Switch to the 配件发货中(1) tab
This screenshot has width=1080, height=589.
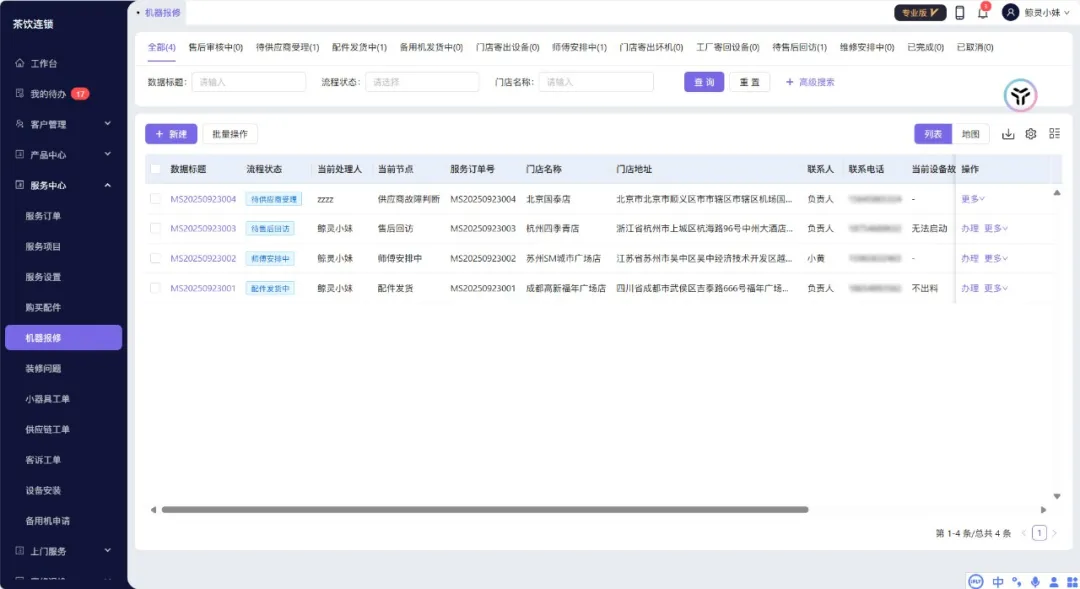[x=359, y=47]
